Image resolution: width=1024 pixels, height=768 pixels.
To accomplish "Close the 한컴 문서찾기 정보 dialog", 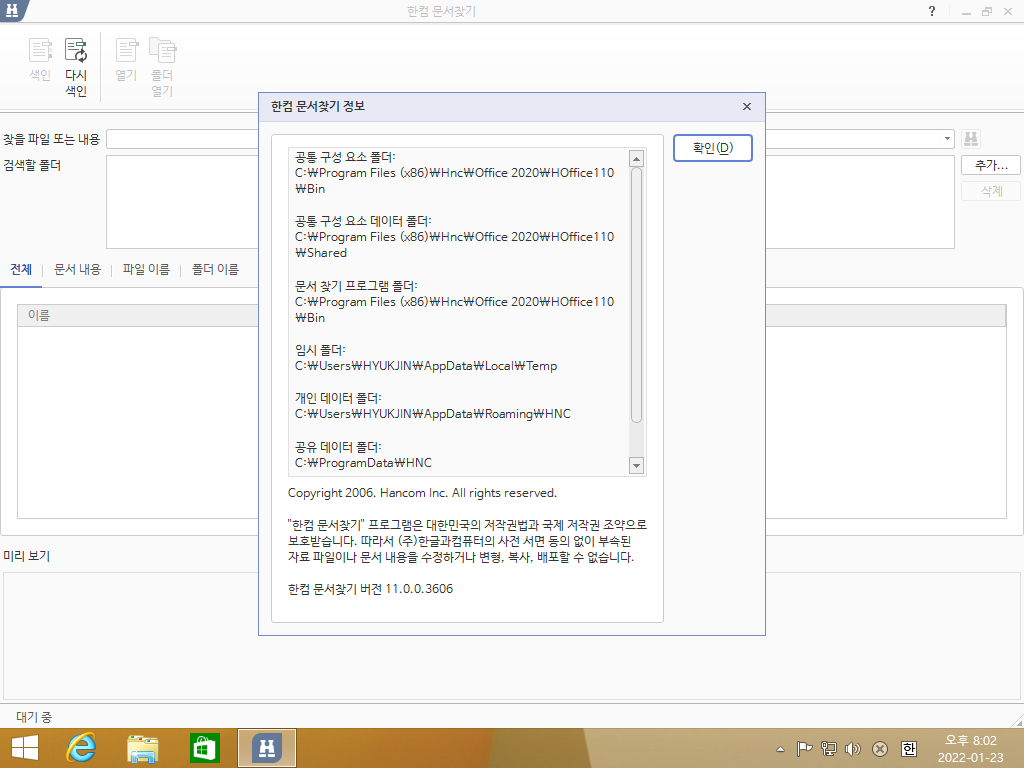I will point(747,106).
